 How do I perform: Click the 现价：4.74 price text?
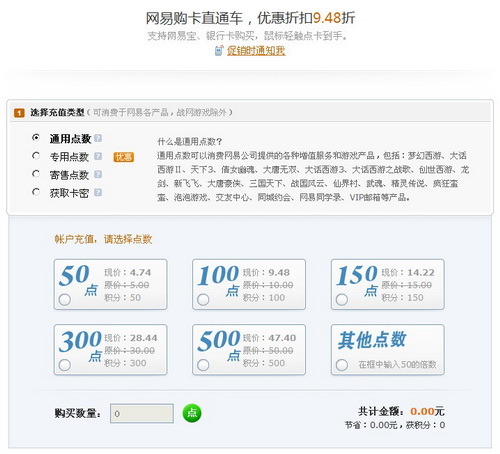127,272
